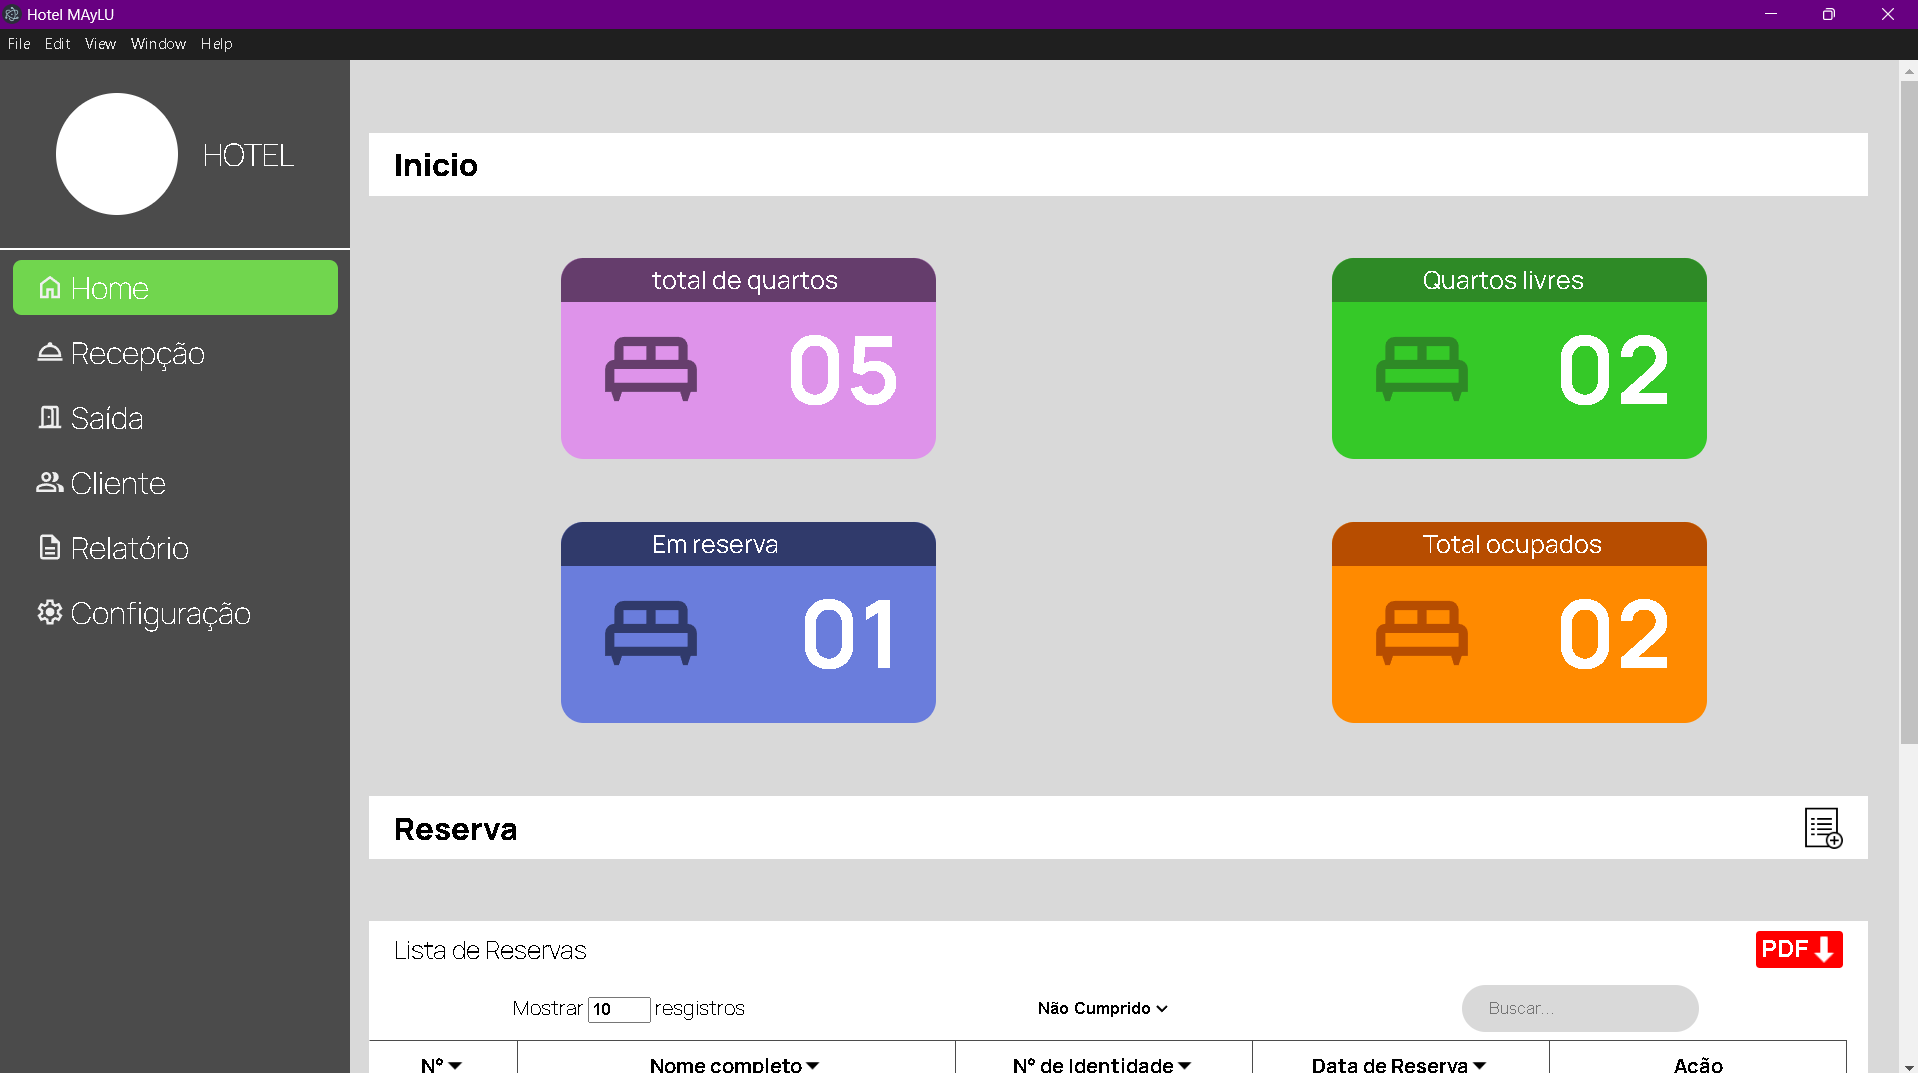
Task: Click the Mostrar records number field
Action: (x=618, y=1009)
